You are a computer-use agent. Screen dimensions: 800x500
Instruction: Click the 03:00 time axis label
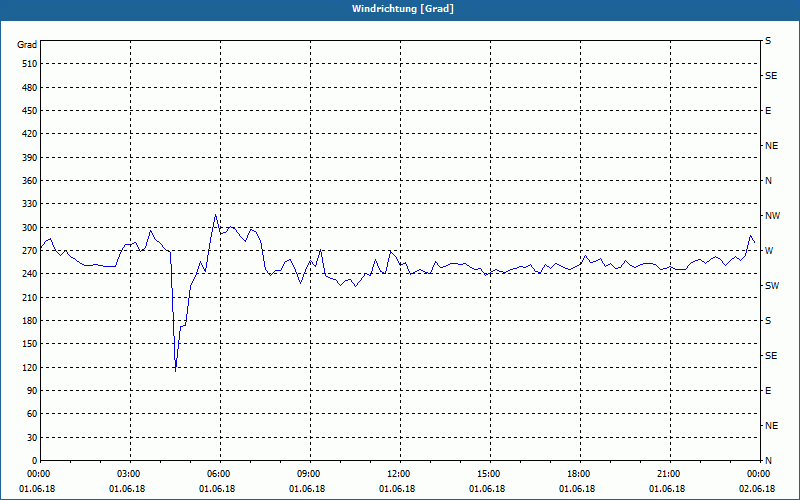128,474
